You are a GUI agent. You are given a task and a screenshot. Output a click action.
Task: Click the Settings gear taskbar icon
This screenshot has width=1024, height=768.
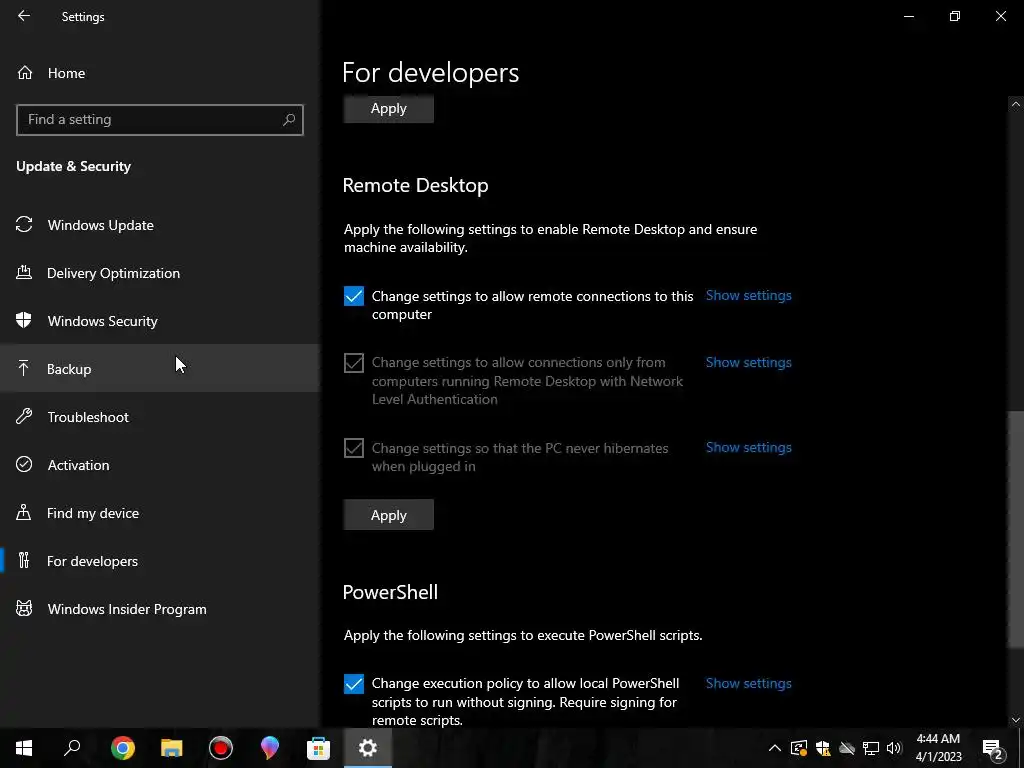click(368, 747)
